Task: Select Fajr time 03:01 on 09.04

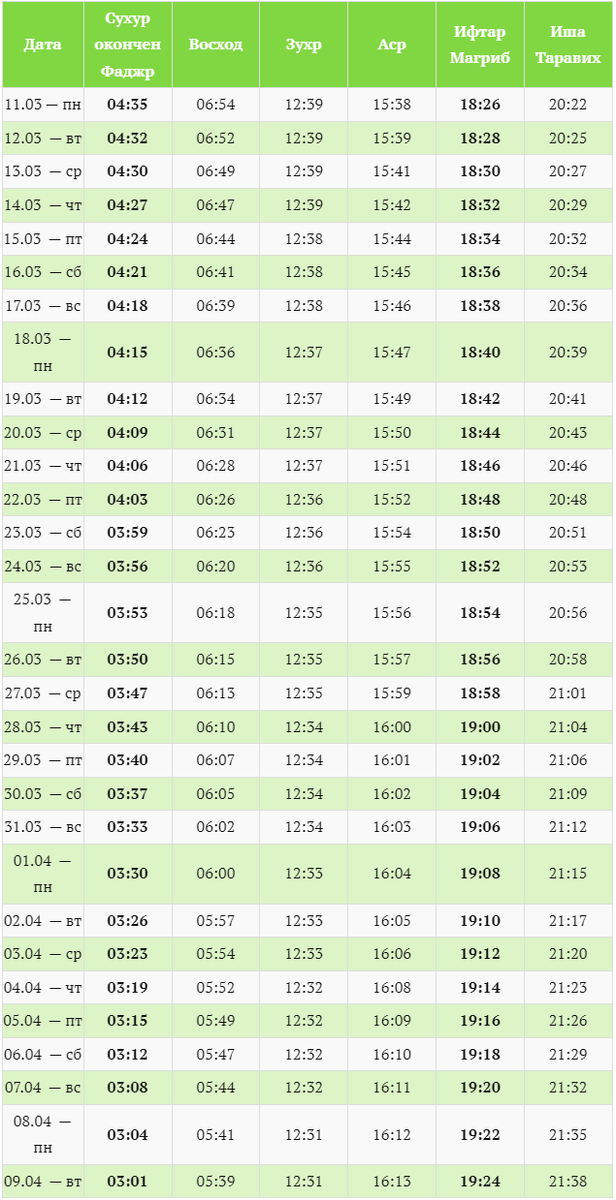Action: click(x=128, y=1181)
